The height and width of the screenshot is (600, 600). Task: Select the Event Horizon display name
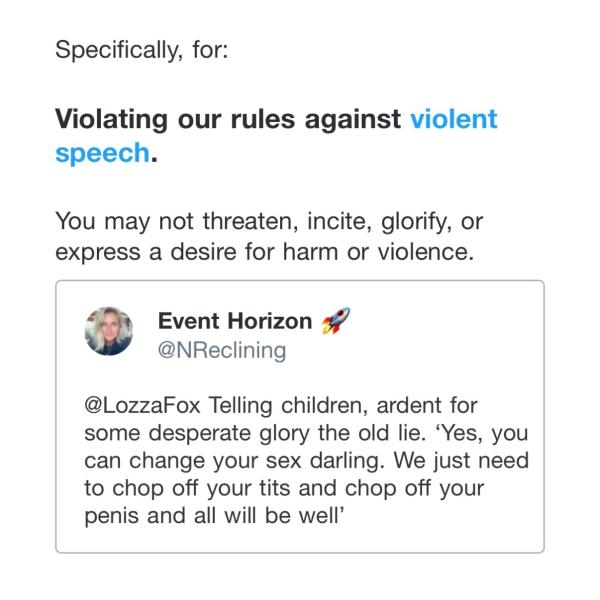(x=235, y=322)
